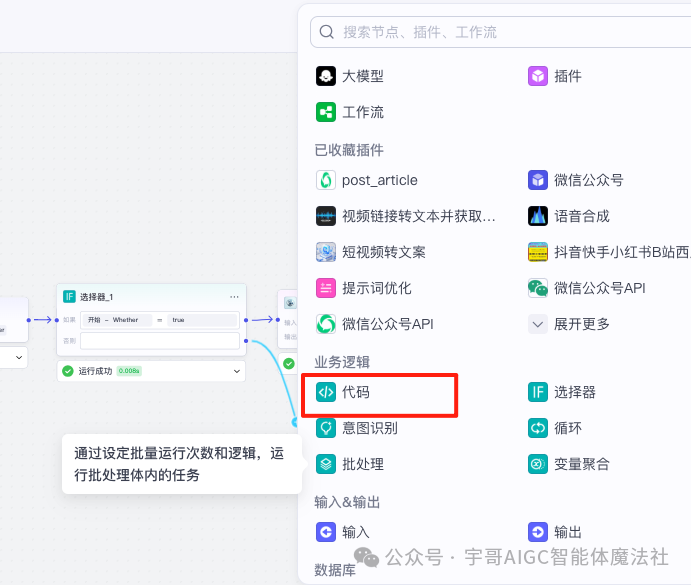Expand more favorites with 展开更多
The image size is (691, 585).
pyautogui.click(x=568, y=324)
